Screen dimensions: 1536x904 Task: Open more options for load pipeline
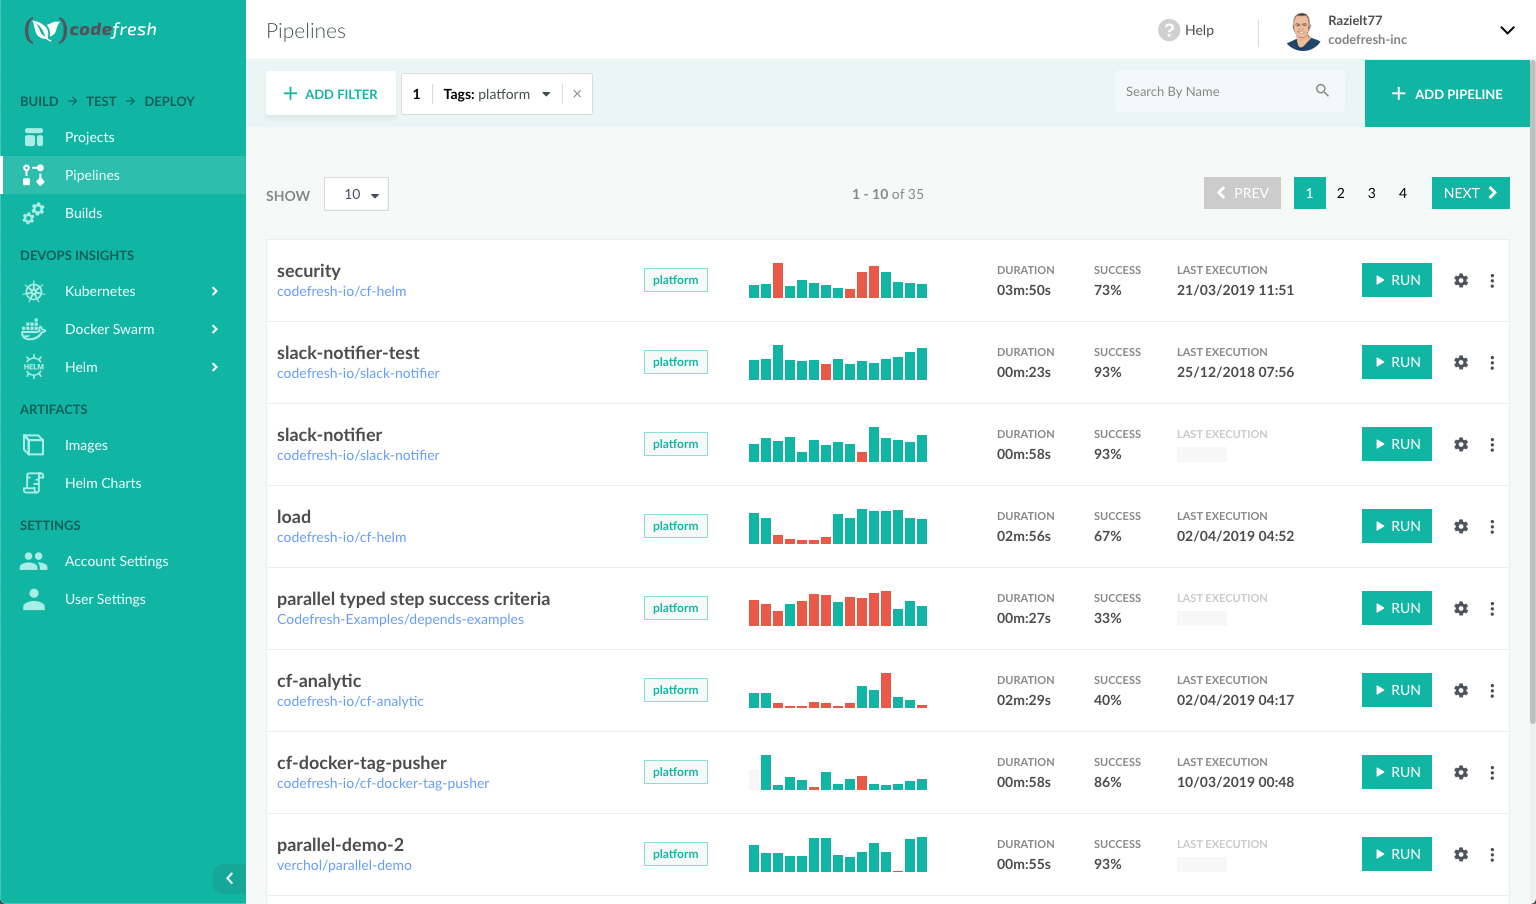pos(1492,527)
